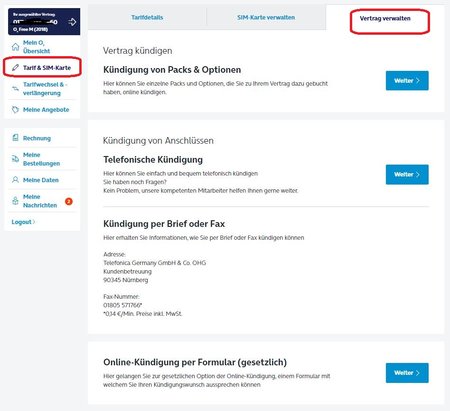Image resolution: width=450 pixels, height=411 pixels.
Task: Click Weiter for Online-Kündigung per Formular
Action: pyautogui.click(x=407, y=373)
